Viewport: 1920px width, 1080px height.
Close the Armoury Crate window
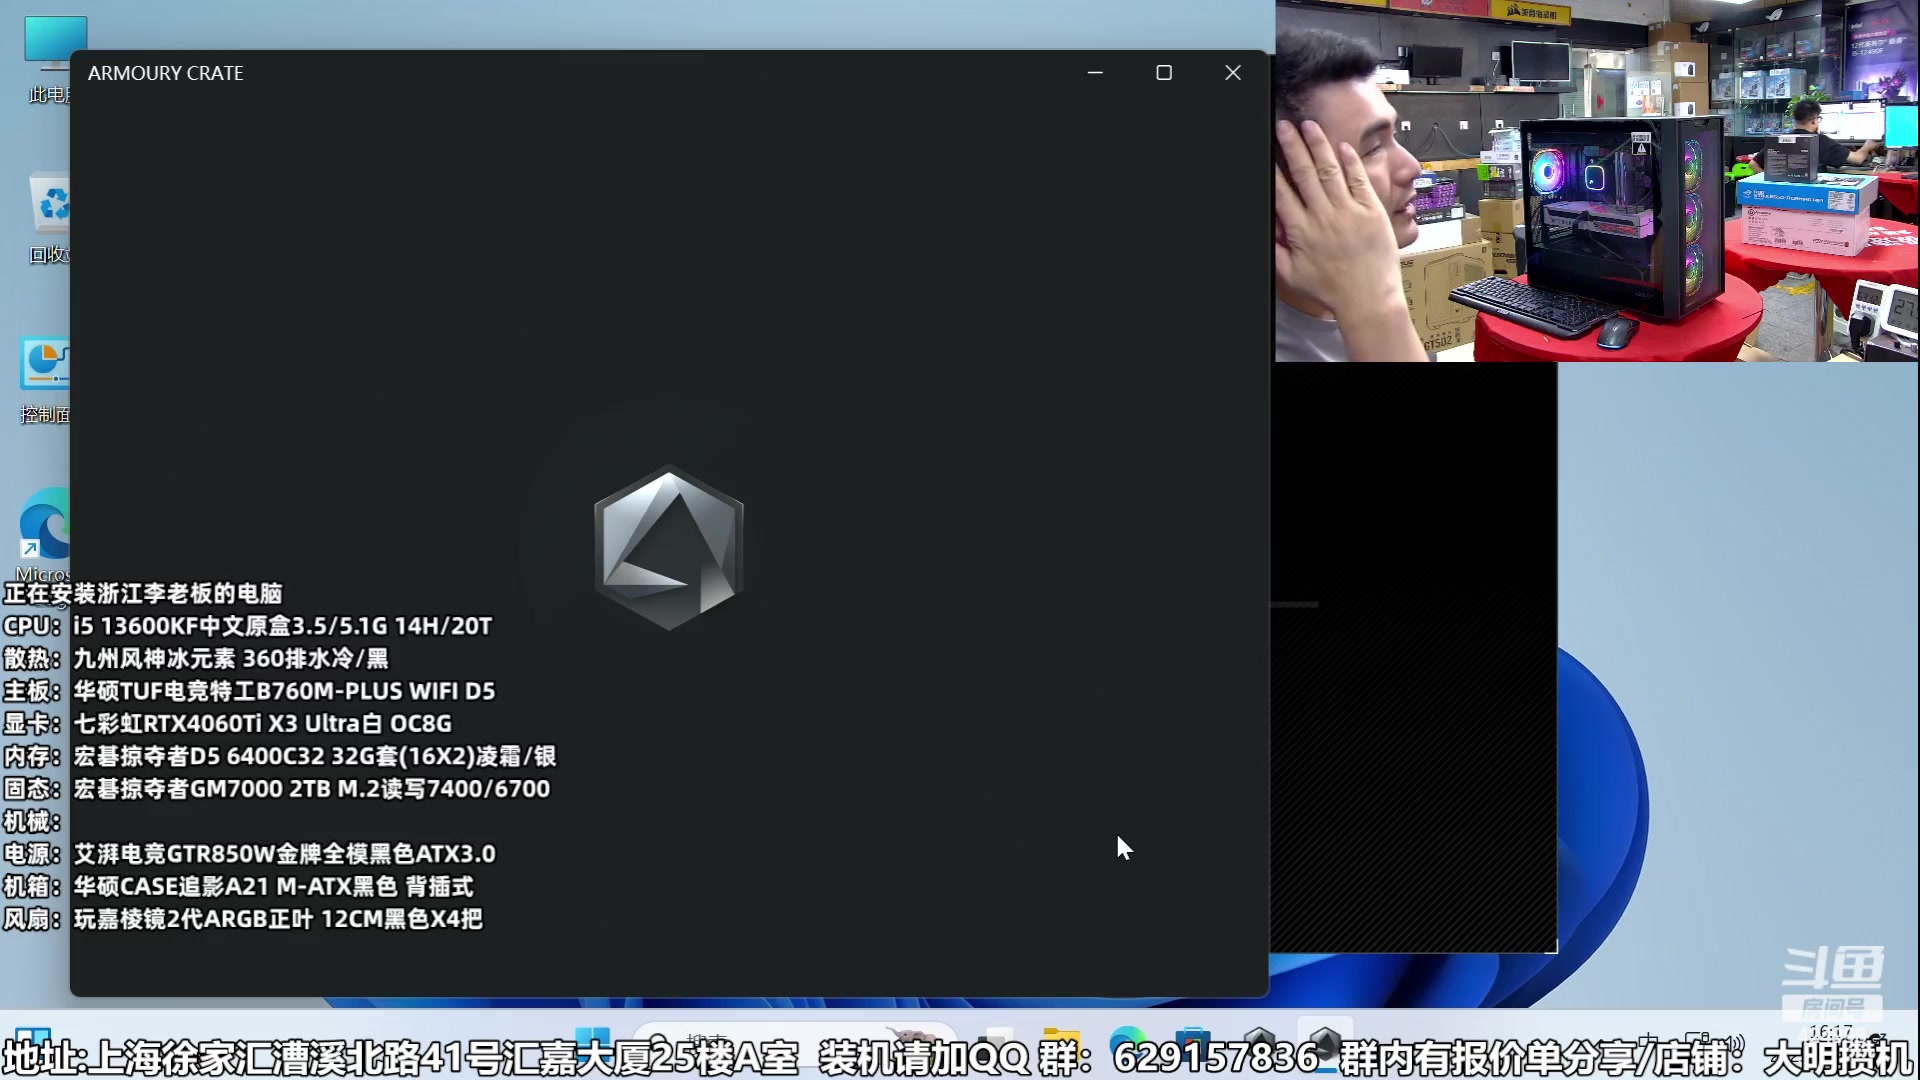pyautogui.click(x=1233, y=73)
